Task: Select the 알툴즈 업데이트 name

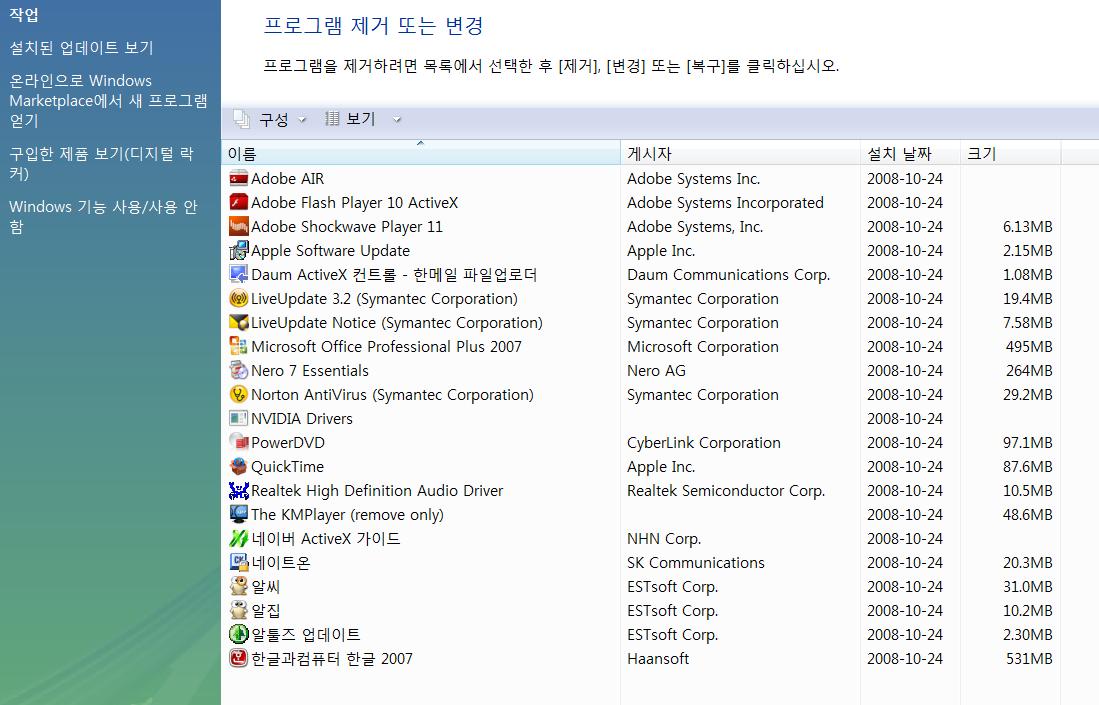Action: (306, 634)
